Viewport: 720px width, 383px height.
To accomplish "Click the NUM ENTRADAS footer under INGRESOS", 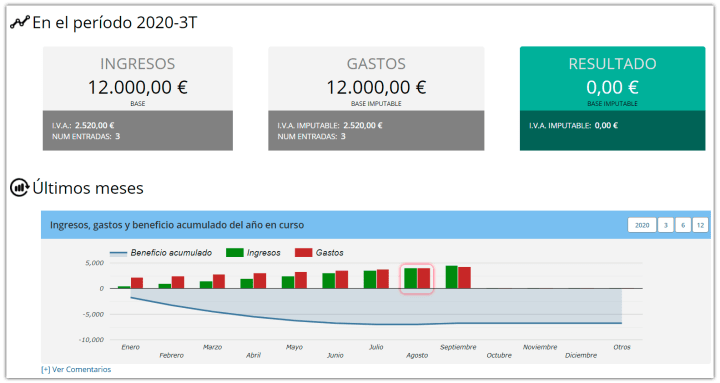I will [x=86, y=136].
